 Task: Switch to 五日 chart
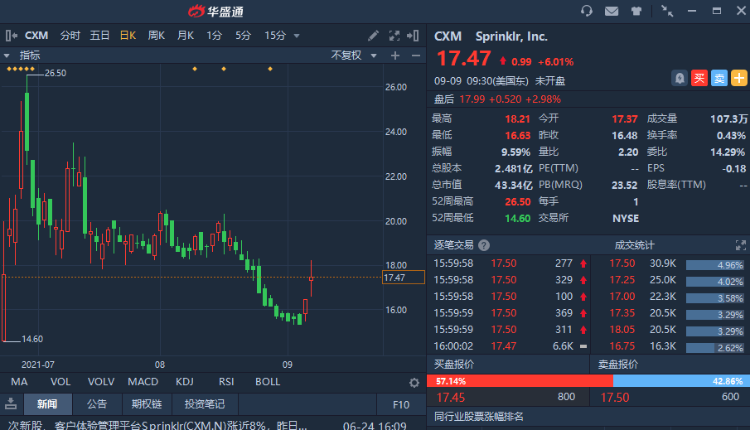tap(99, 35)
